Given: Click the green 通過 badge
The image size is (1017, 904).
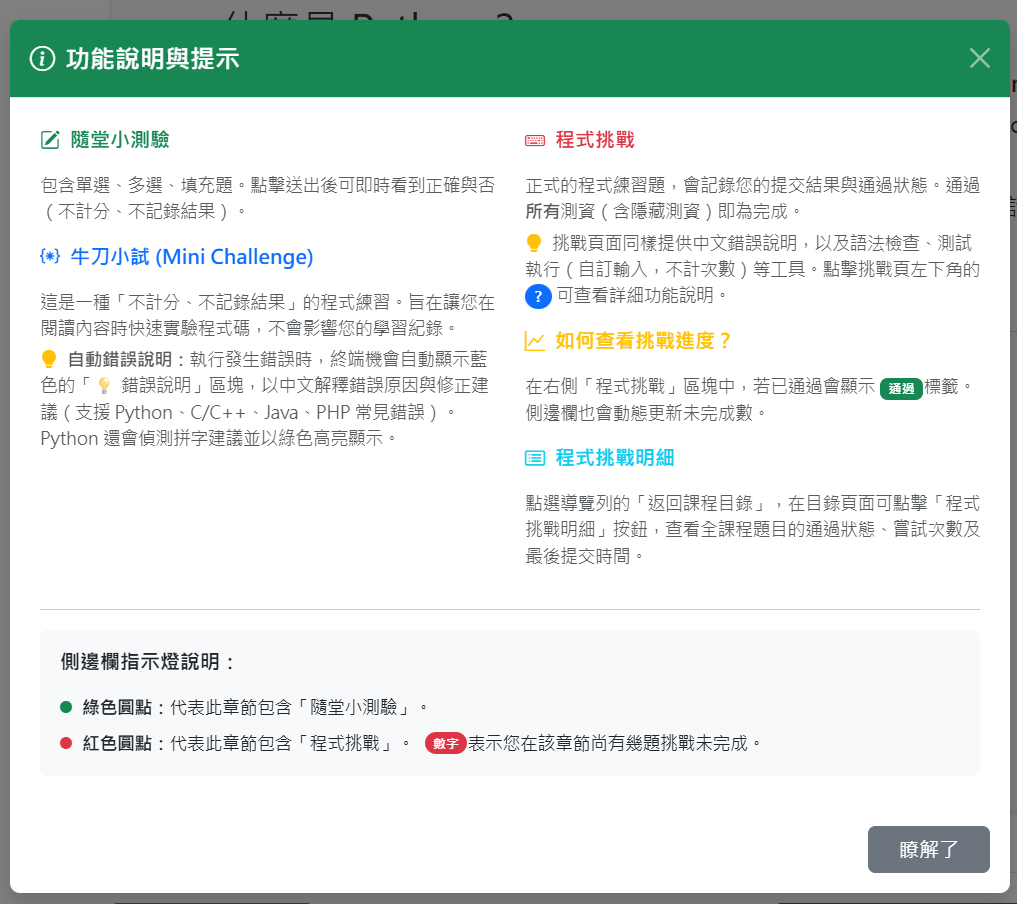Looking at the screenshot, I should (901, 389).
